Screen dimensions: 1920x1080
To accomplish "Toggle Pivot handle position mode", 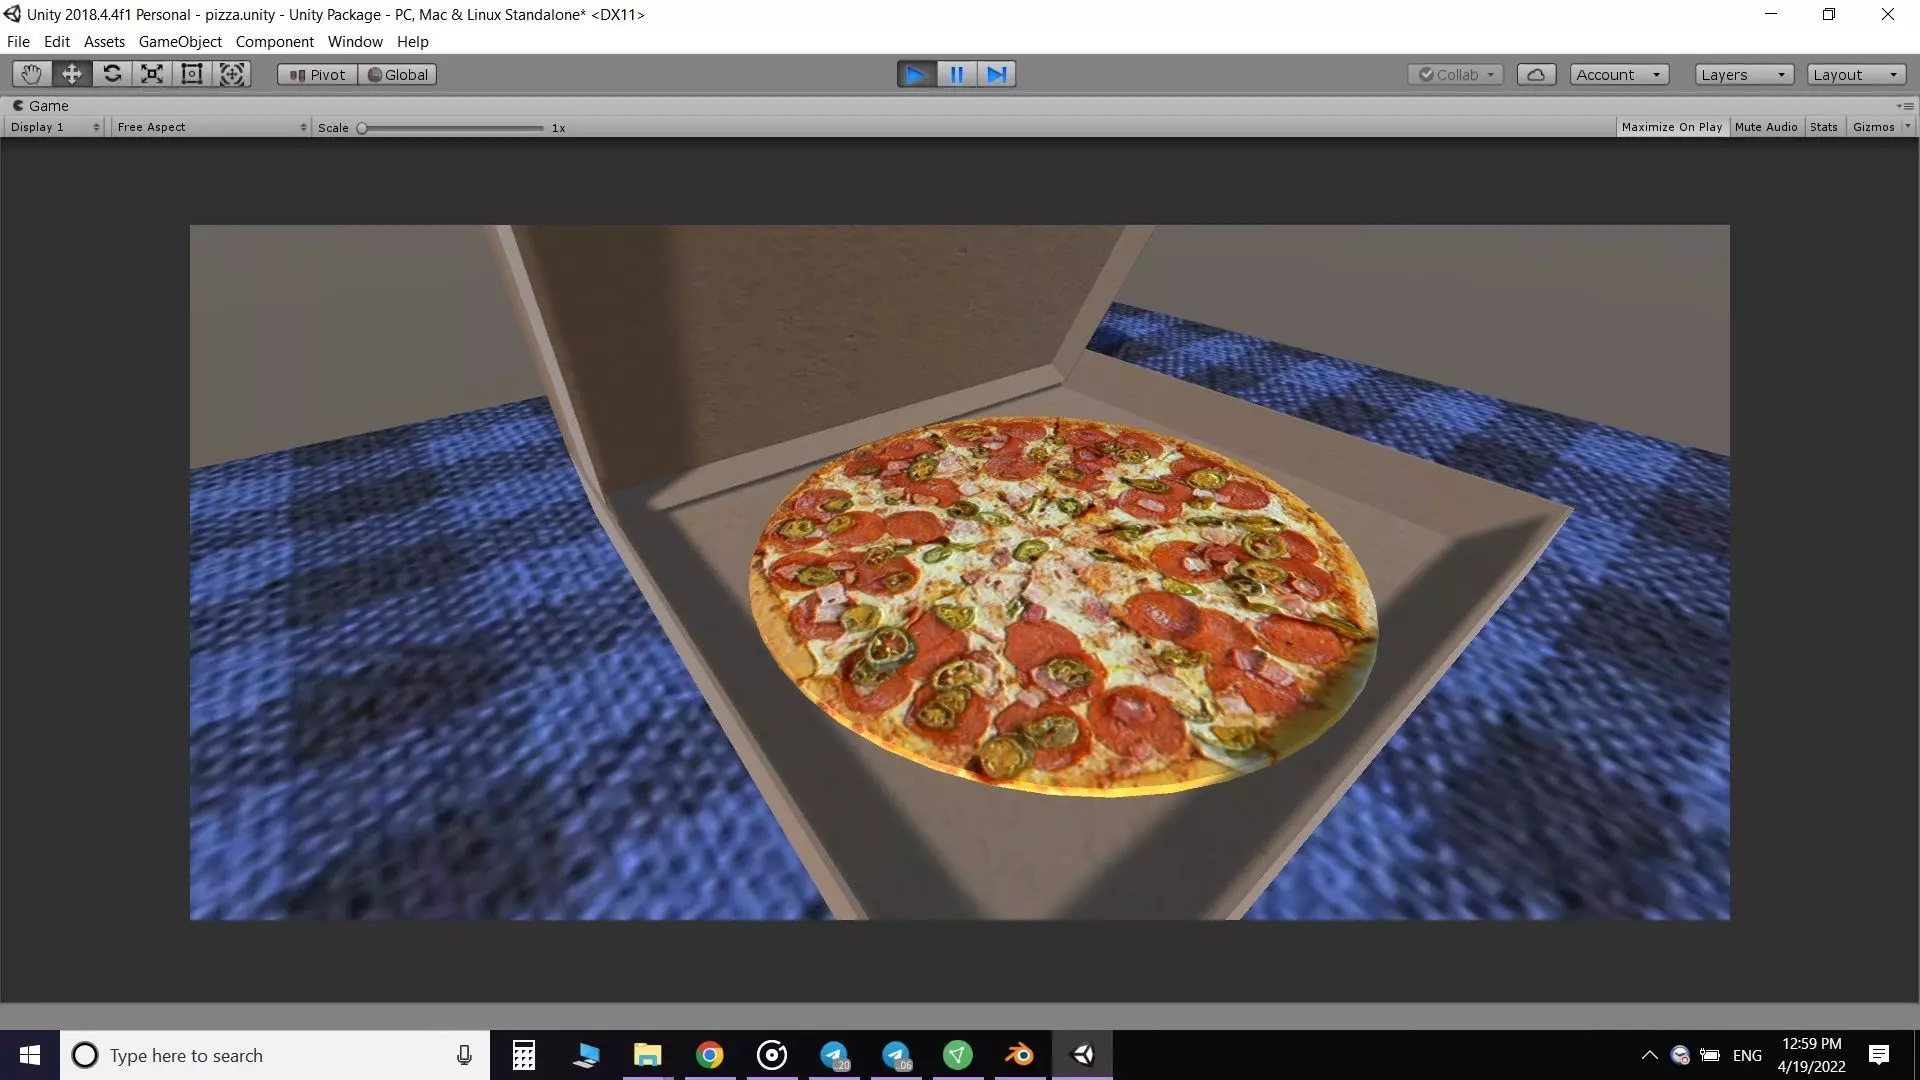I will click(317, 74).
